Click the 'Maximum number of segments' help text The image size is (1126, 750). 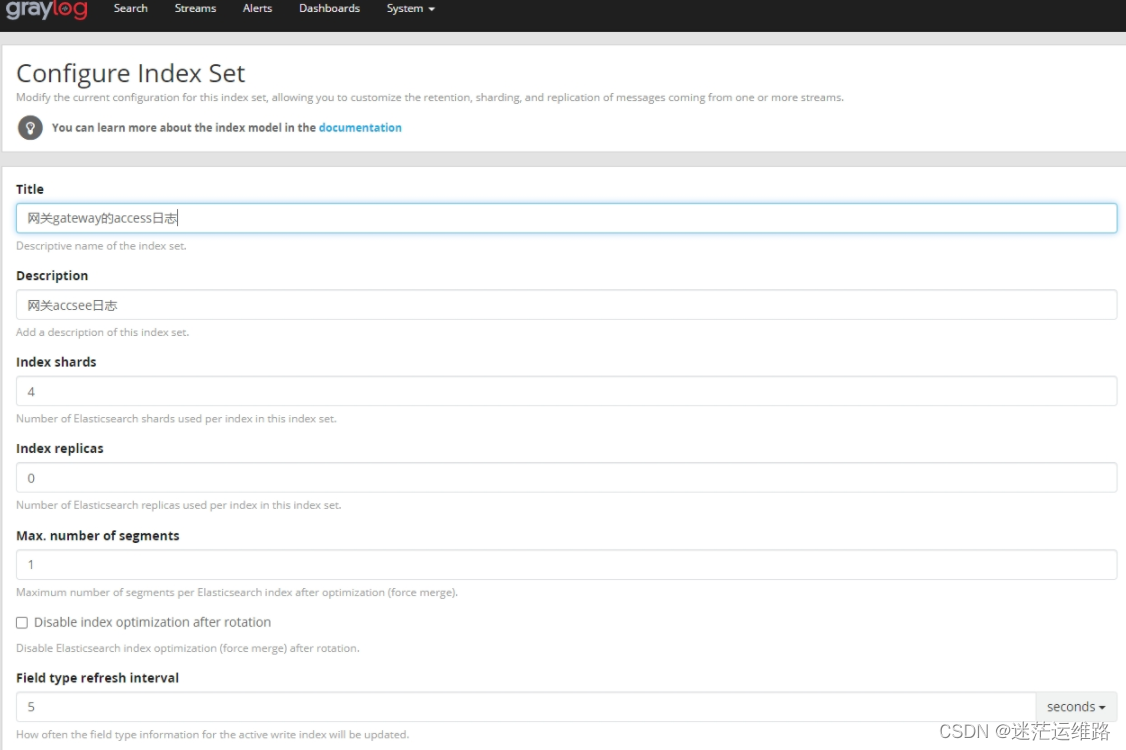(x=237, y=593)
